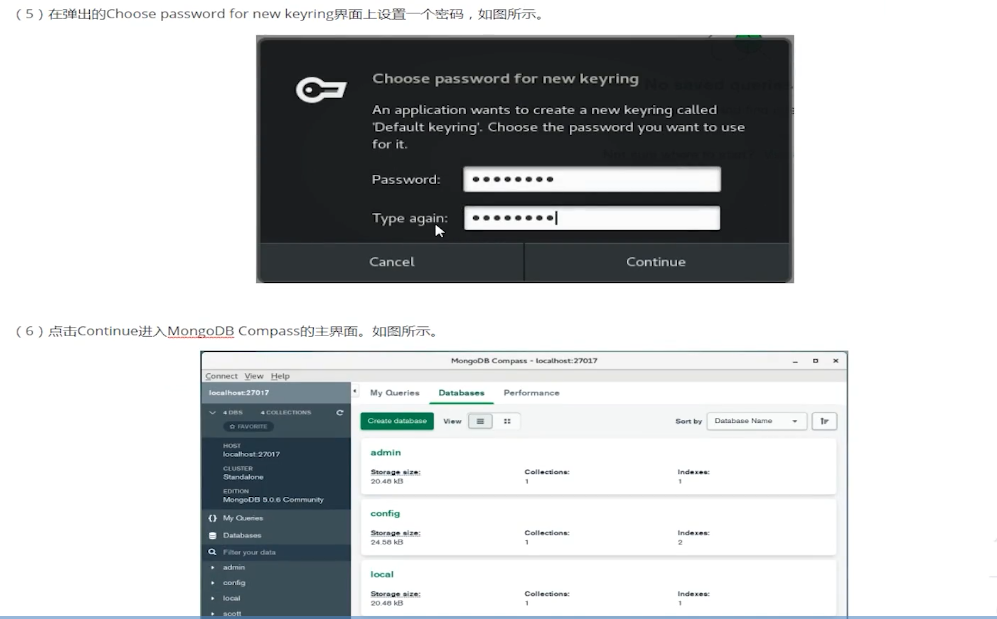The width and height of the screenshot is (997, 619).
Task: Click the search magnifier icon in sidebar
Action: [x=212, y=552]
